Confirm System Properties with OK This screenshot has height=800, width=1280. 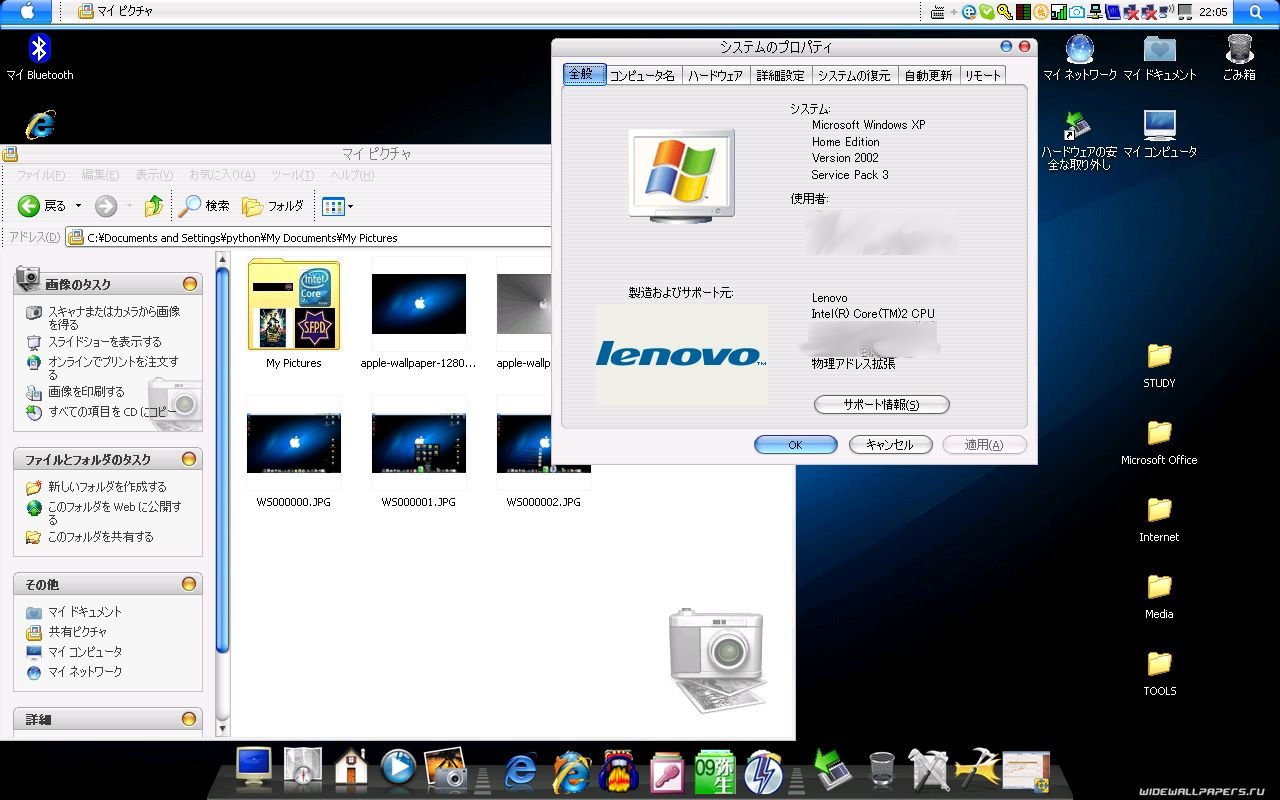click(795, 445)
